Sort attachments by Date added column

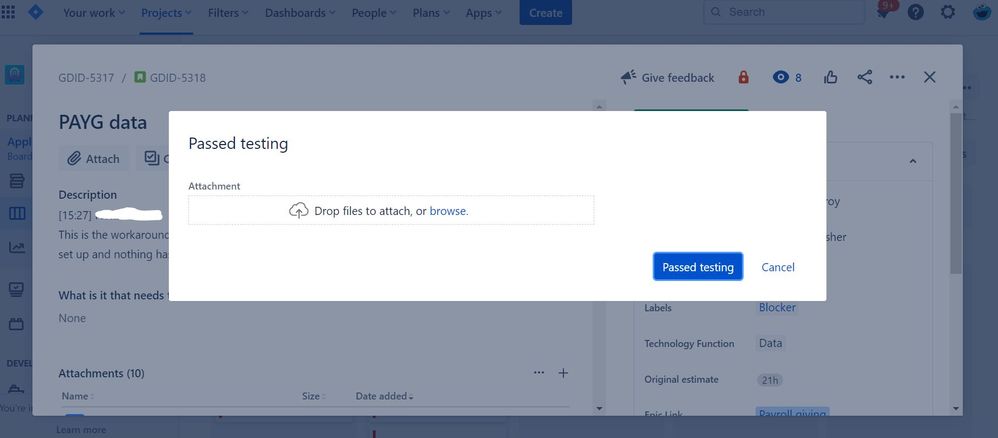click(x=384, y=396)
